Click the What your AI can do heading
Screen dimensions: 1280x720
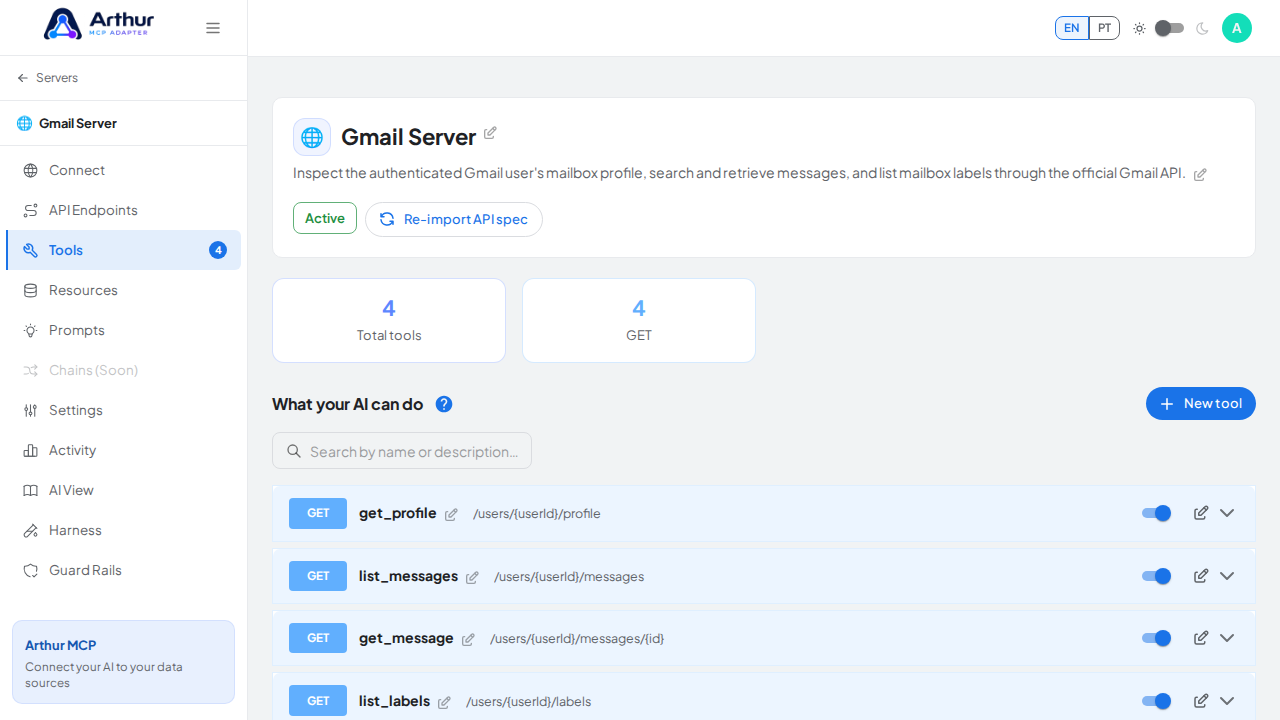click(x=348, y=404)
